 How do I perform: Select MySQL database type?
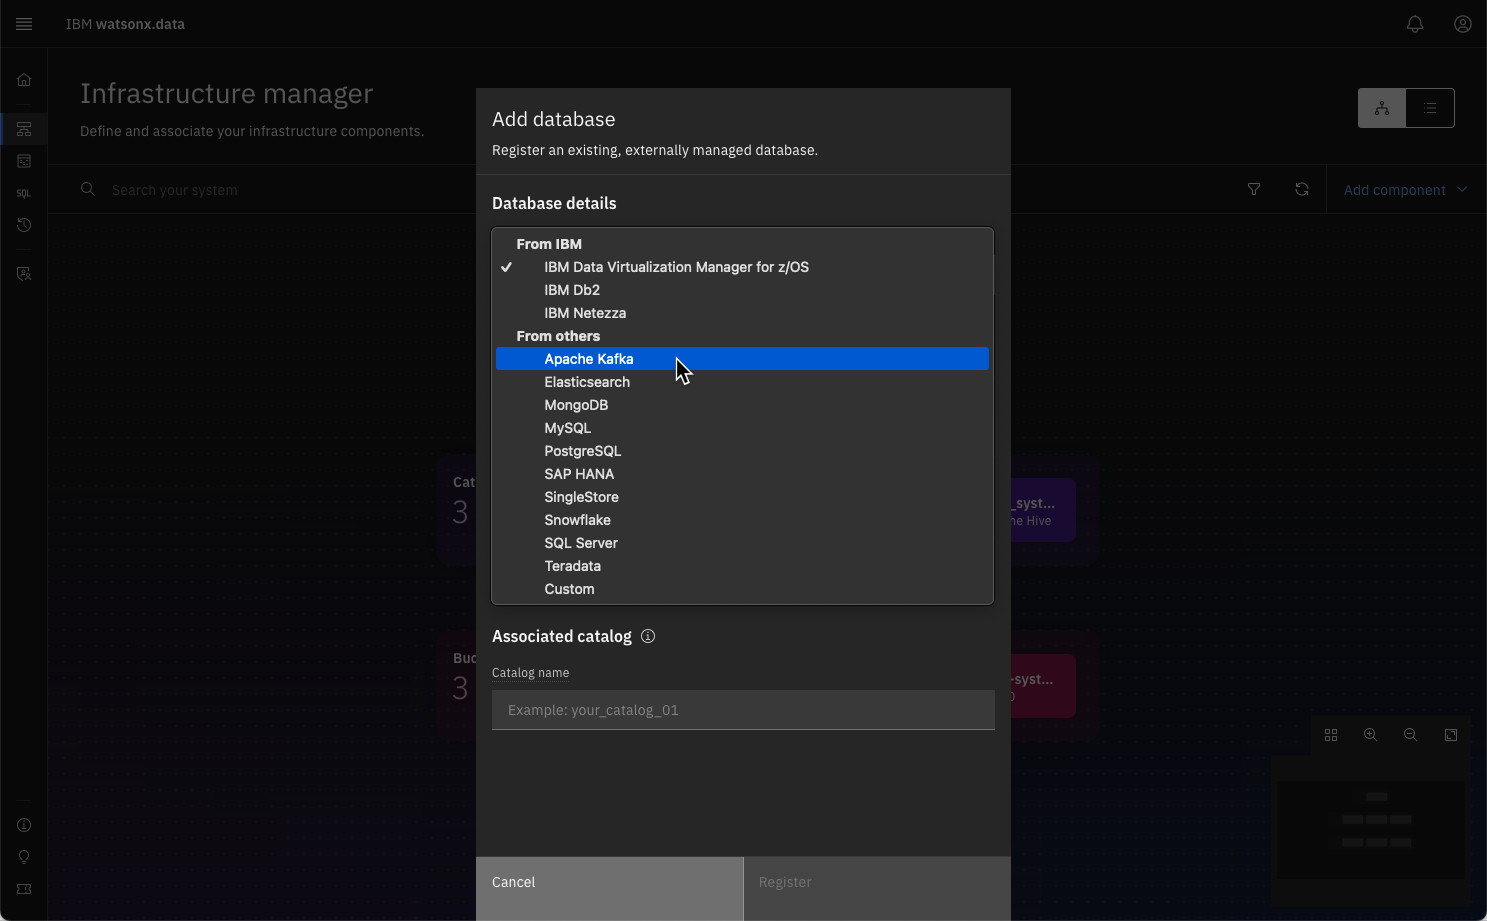tap(742, 428)
